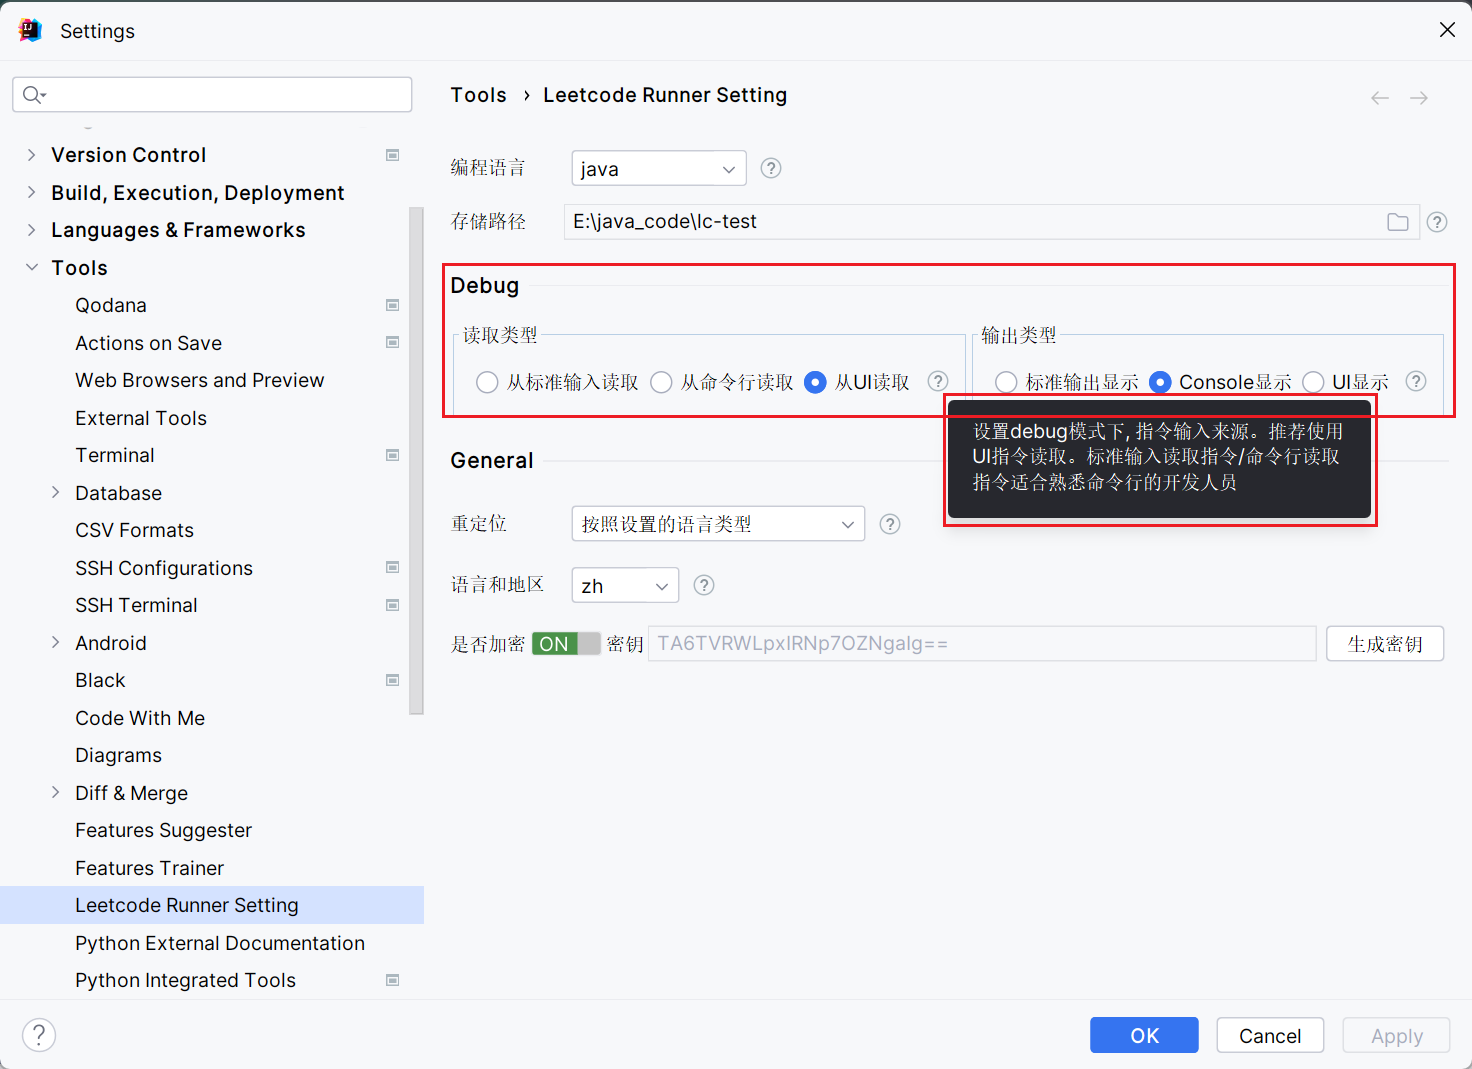Image resolution: width=1472 pixels, height=1069 pixels.
Task: Expand Languages & Frameworks node
Action: (31, 230)
